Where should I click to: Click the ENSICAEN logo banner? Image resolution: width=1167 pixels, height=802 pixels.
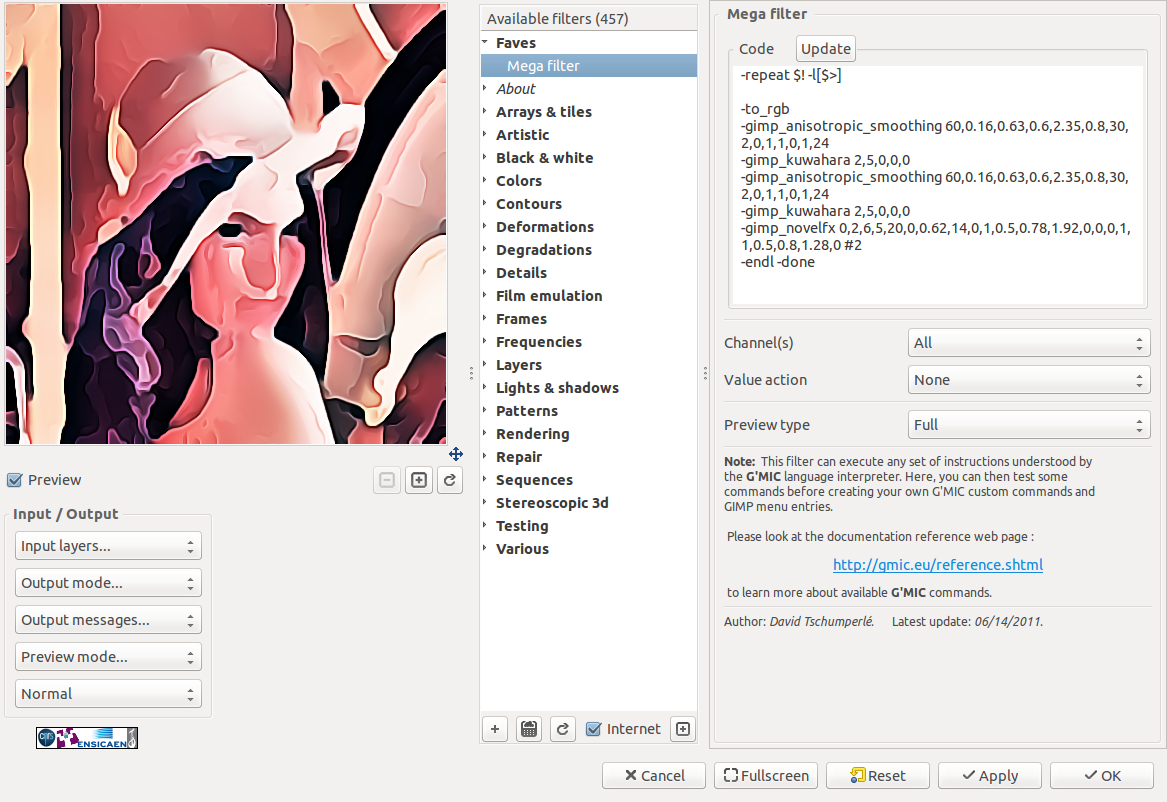pyautogui.click(x=87, y=738)
